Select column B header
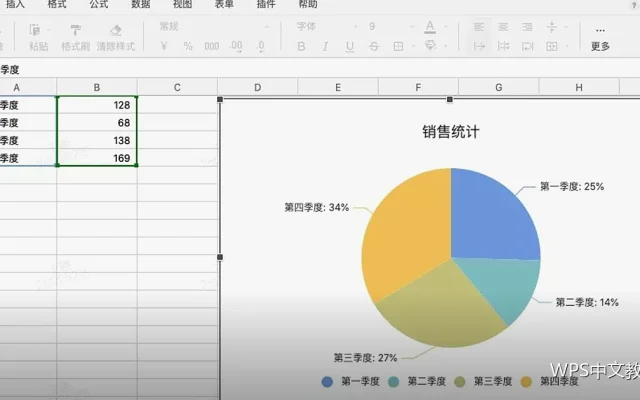 [x=97, y=87]
